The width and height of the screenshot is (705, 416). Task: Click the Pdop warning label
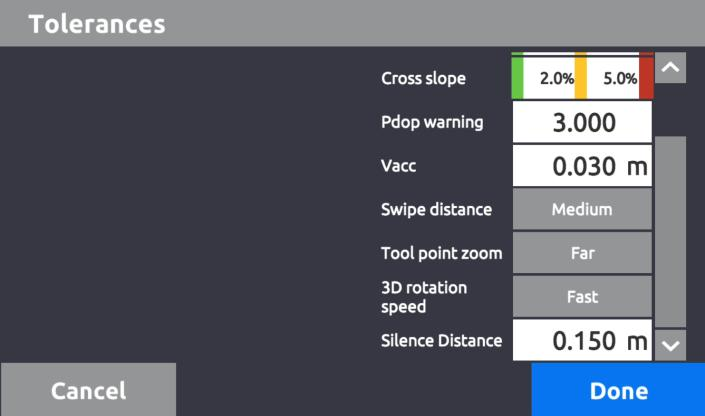pyautogui.click(x=432, y=123)
